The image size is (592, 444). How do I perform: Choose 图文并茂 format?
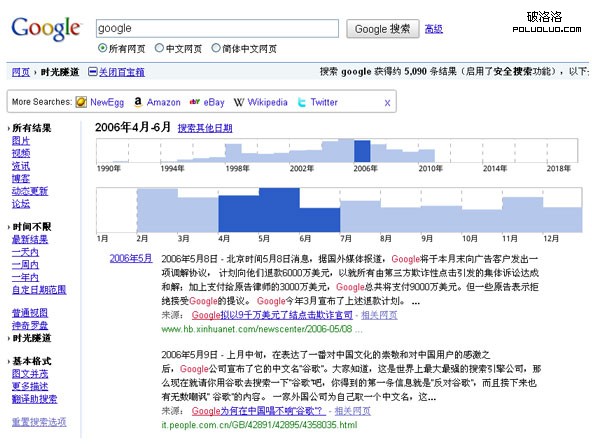[30, 374]
